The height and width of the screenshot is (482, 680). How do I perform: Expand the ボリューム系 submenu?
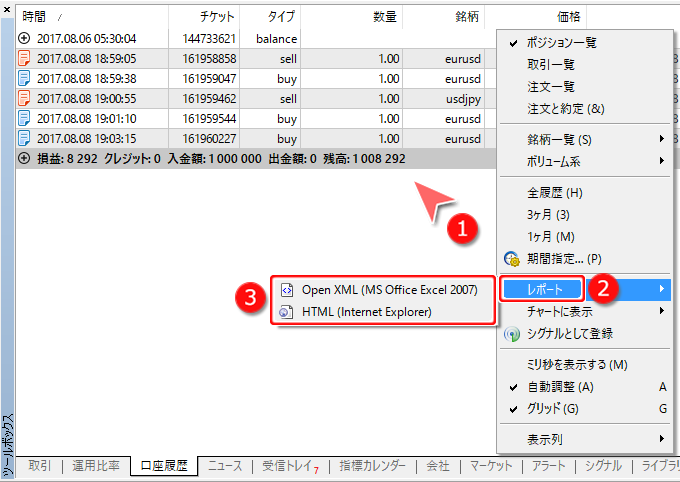[x=585, y=161]
